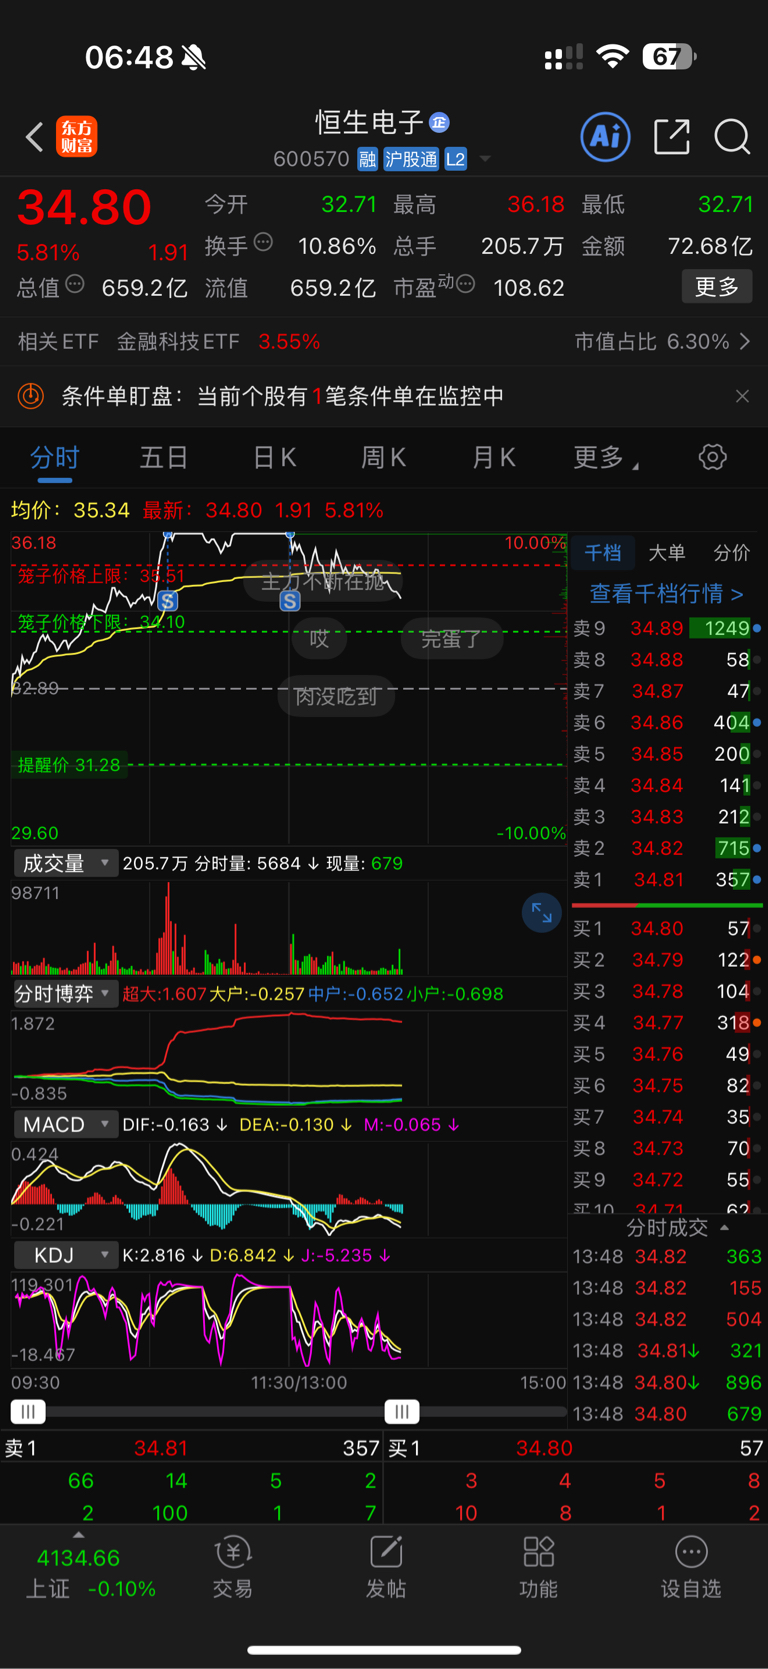The image size is (768, 1669).
Task: Tap the 沪股通 badge
Action: [411, 159]
